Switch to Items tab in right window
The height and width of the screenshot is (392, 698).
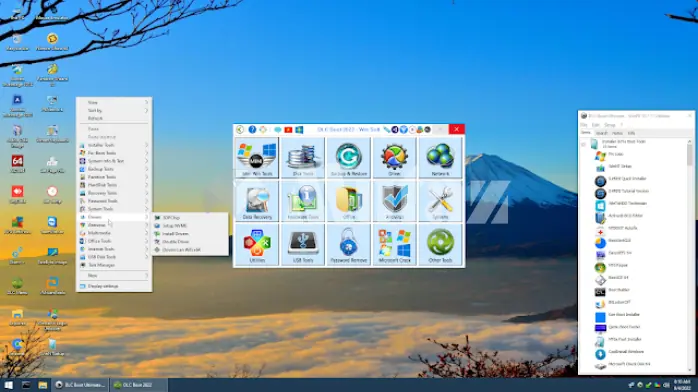point(586,133)
